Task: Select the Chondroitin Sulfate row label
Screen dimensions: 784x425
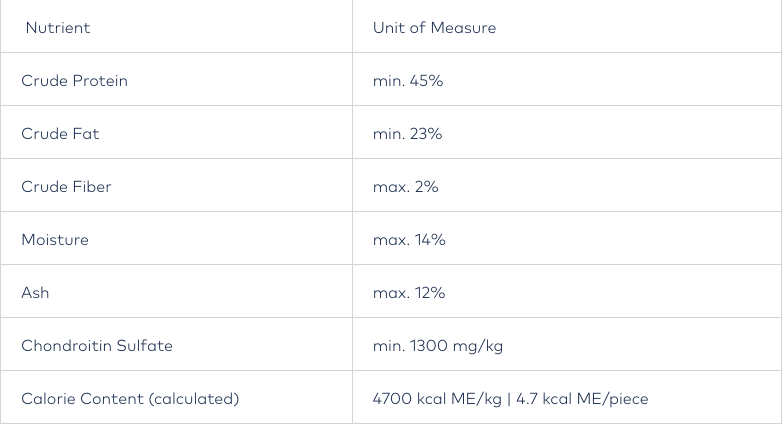Action: point(97,346)
